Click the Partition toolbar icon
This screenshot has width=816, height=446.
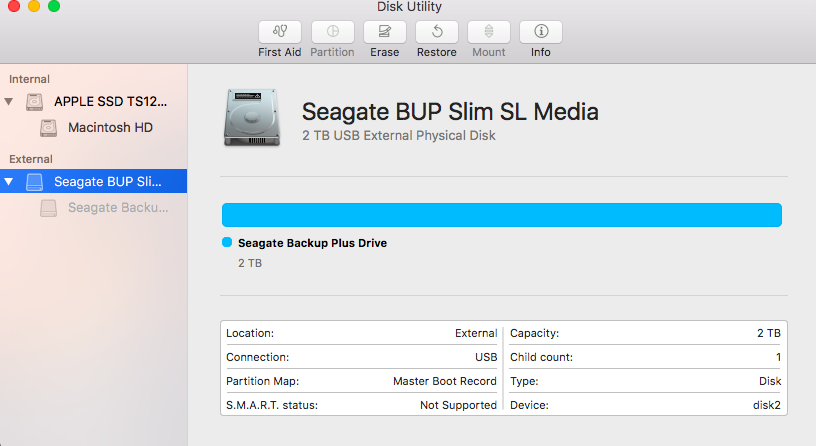pos(333,32)
